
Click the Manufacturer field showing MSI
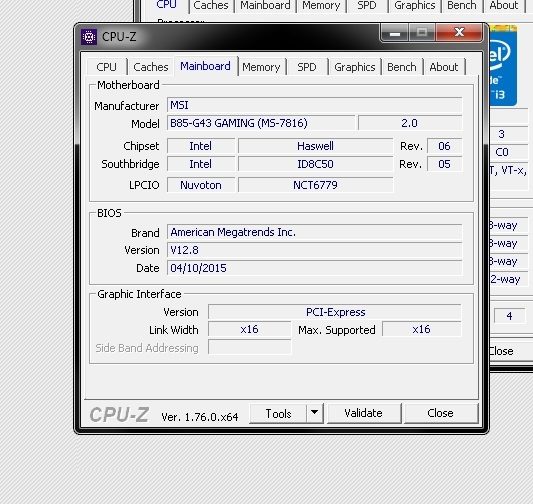pyautogui.click(x=314, y=105)
